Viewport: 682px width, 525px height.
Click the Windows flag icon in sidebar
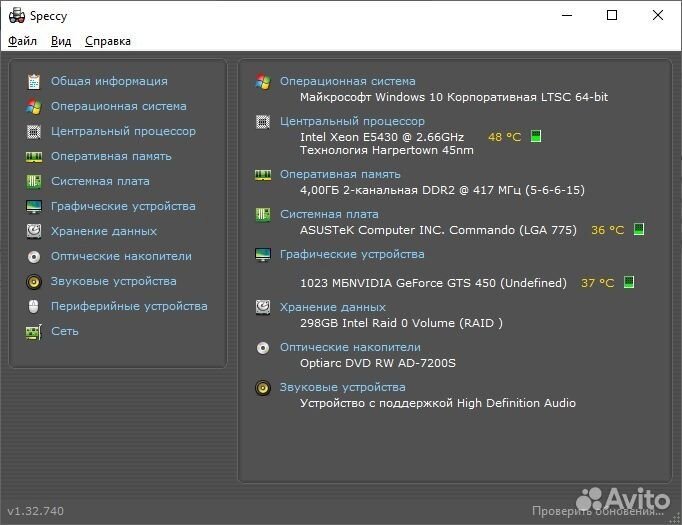pyautogui.click(x=34, y=106)
